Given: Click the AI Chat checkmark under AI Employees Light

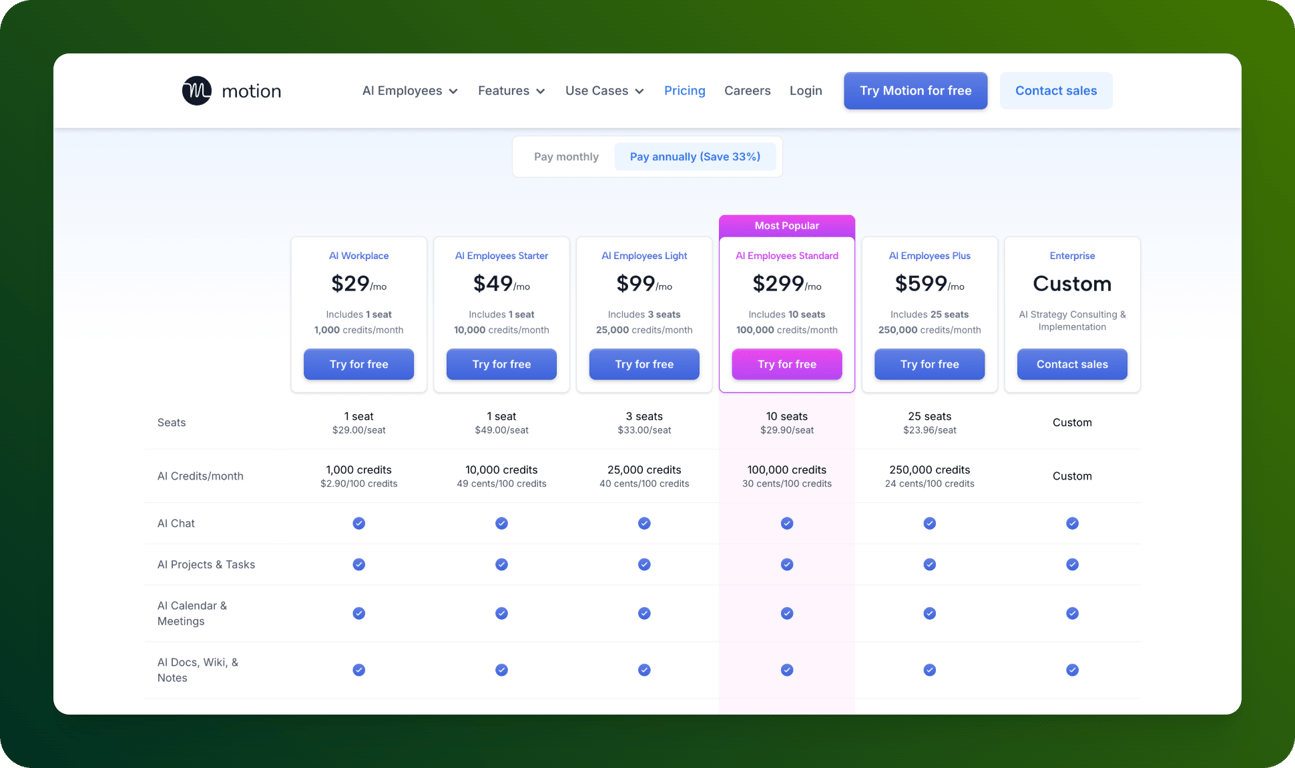Looking at the screenshot, I should click(x=644, y=523).
